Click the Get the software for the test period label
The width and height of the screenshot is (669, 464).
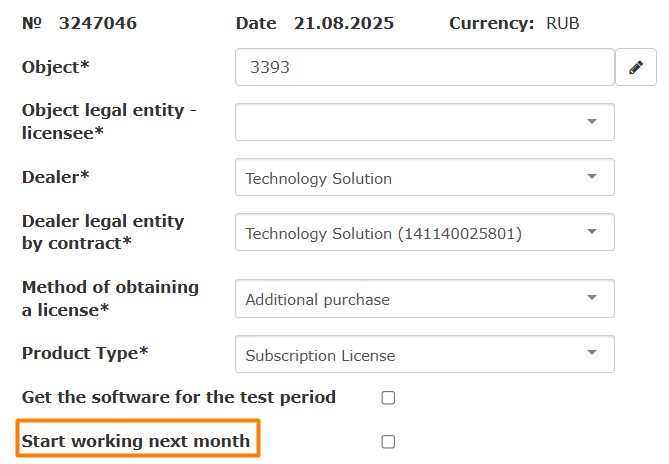point(178,397)
